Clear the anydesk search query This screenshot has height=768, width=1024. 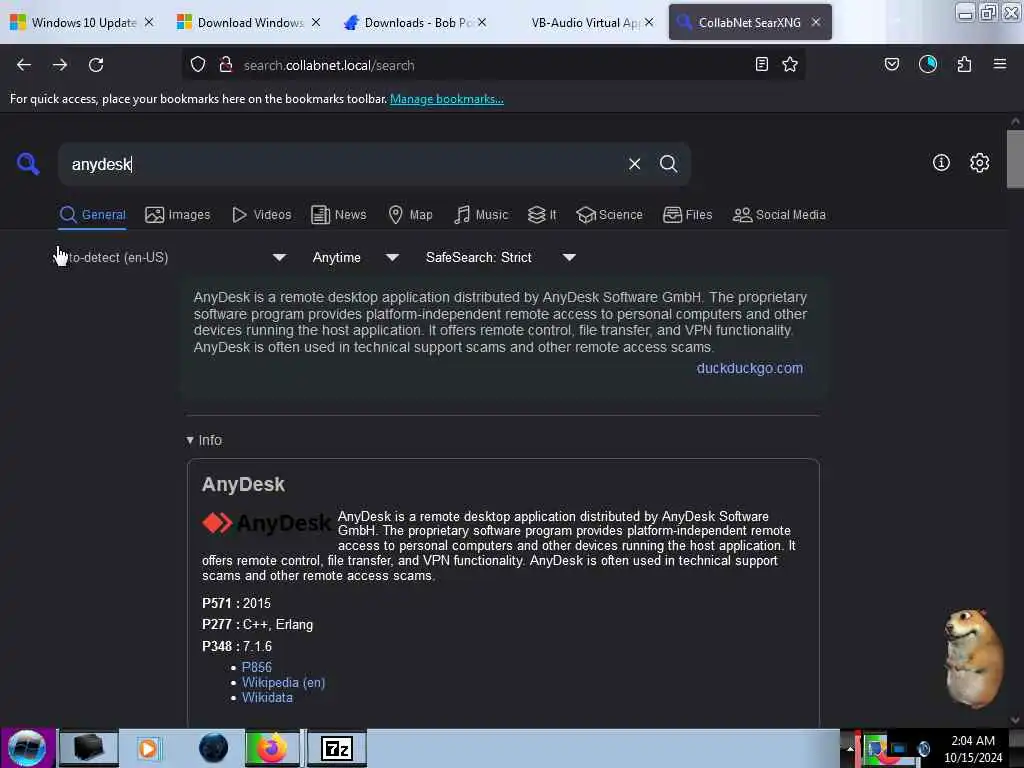click(x=634, y=164)
